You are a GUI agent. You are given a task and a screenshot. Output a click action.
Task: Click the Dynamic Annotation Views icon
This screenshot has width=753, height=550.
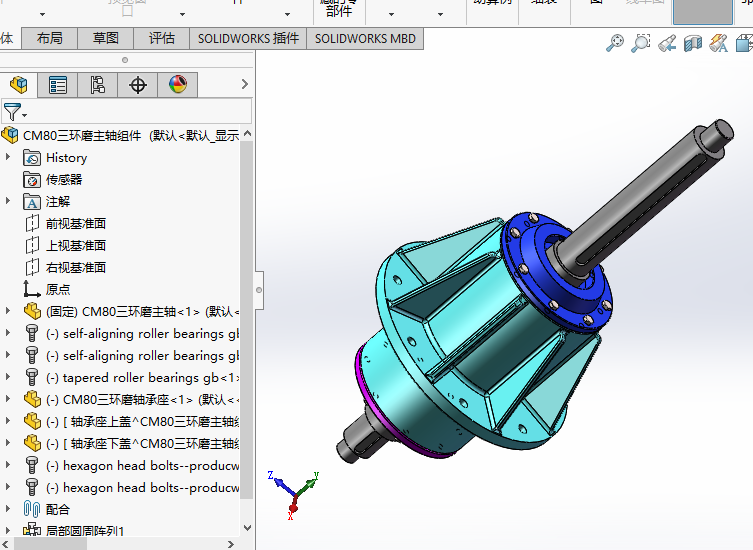coord(719,43)
